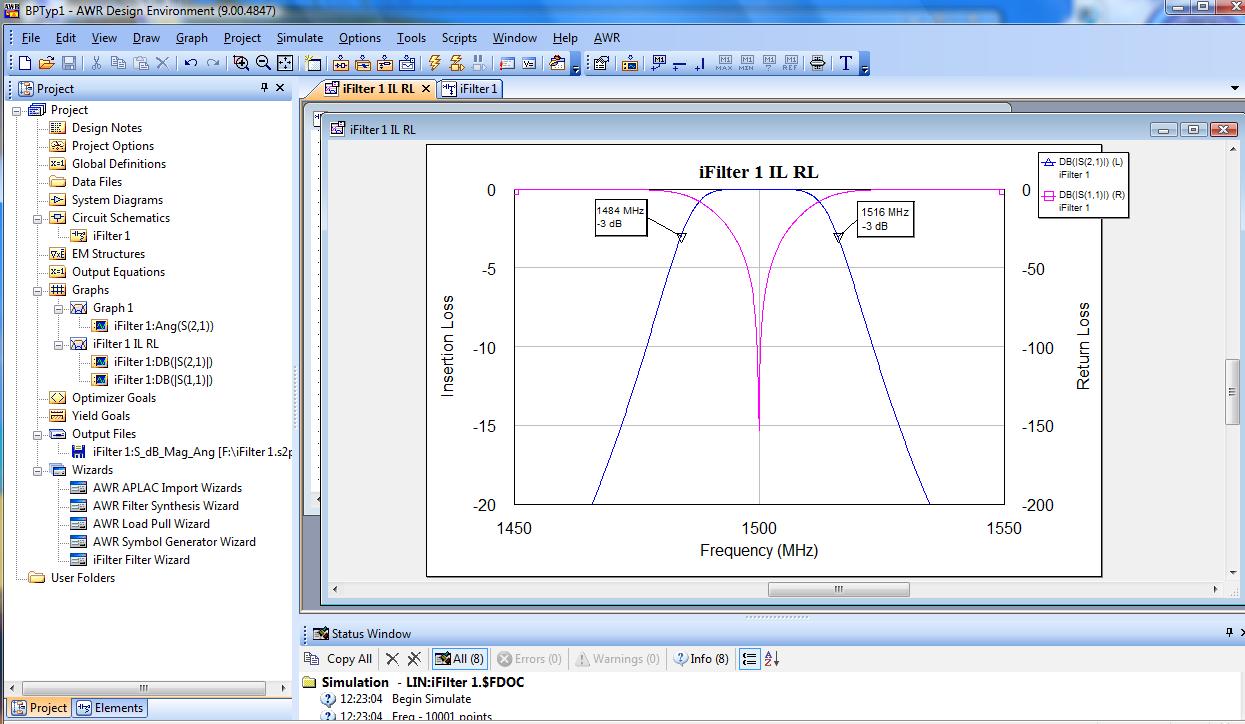
Task: Click the Cut scissors toolbar icon
Action: point(96,63)
